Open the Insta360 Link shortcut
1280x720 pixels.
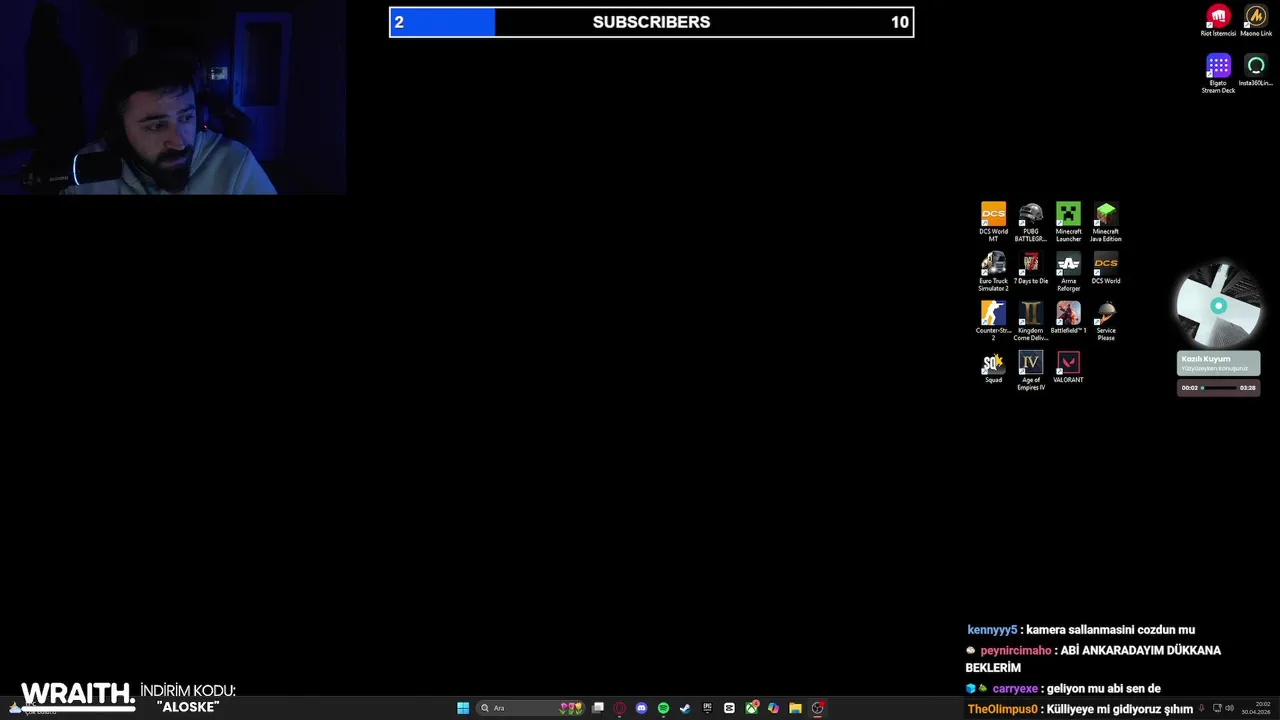coord(1256,70)
